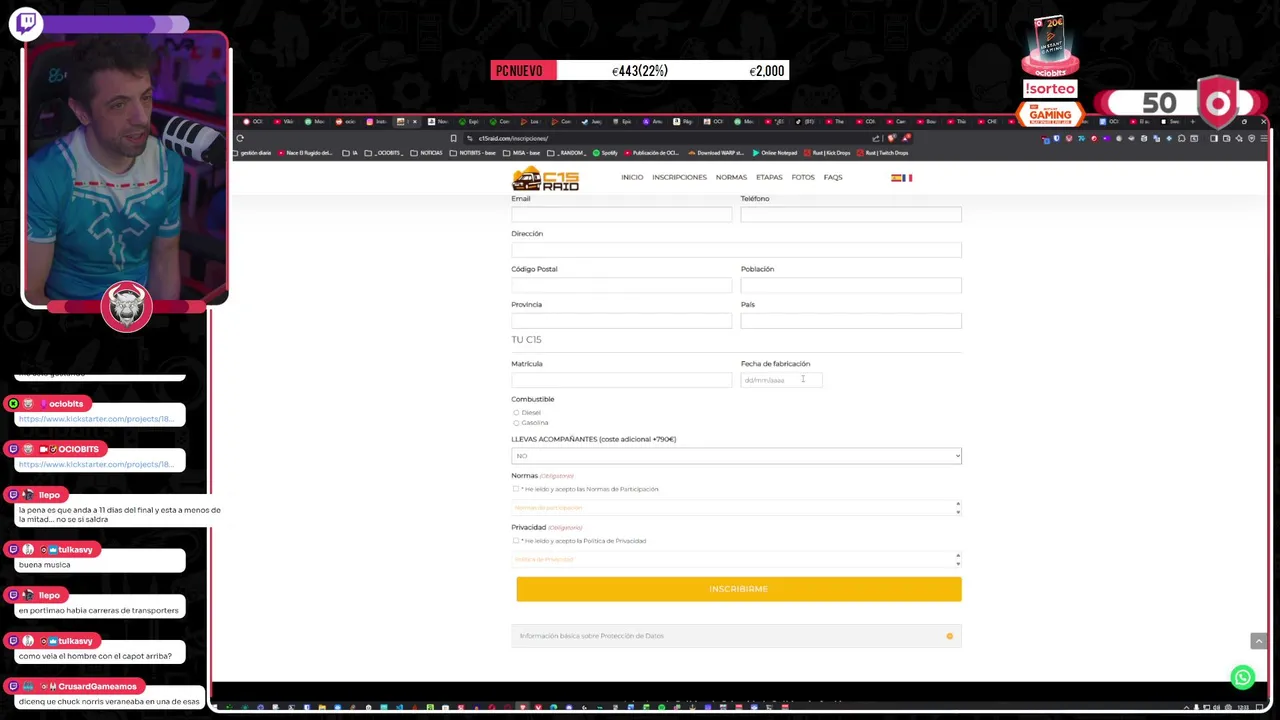The width and height of the screenshot is (1280, 720).
Task: Open ETAPAS in site menu
Action: 769,178
